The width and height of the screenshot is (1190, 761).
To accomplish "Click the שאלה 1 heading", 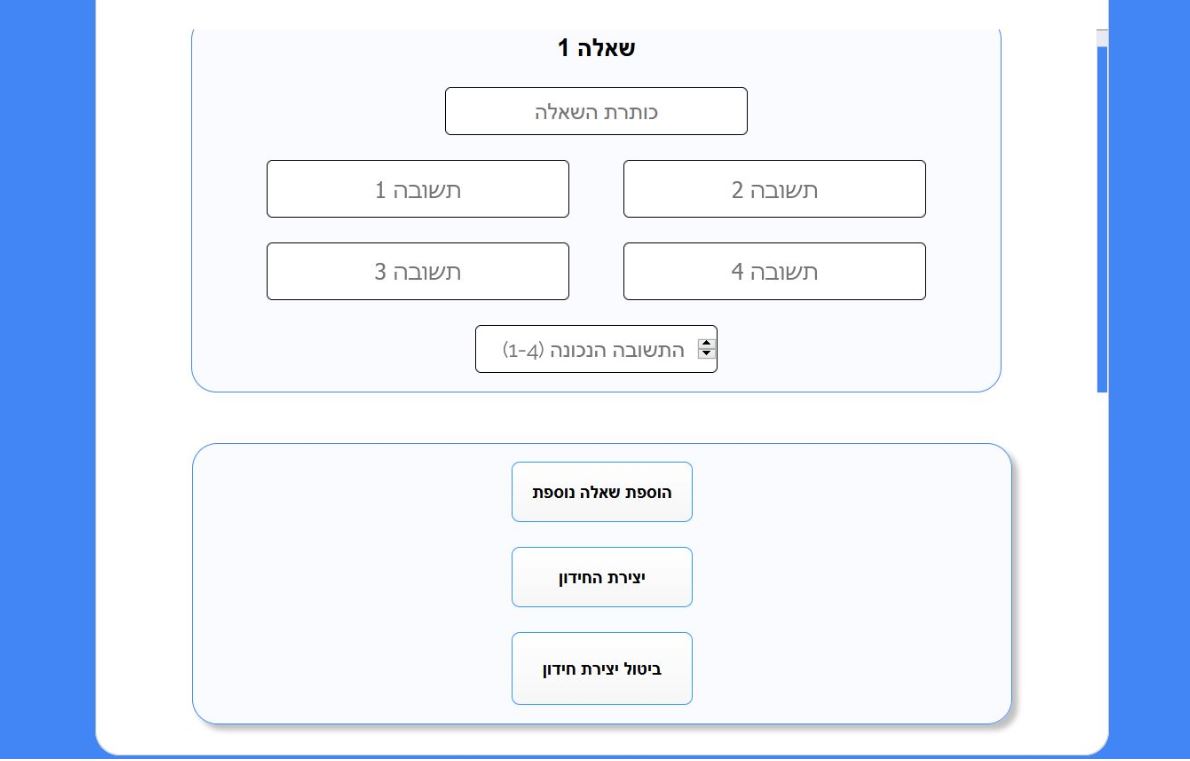I will click(x=596, y=48).
